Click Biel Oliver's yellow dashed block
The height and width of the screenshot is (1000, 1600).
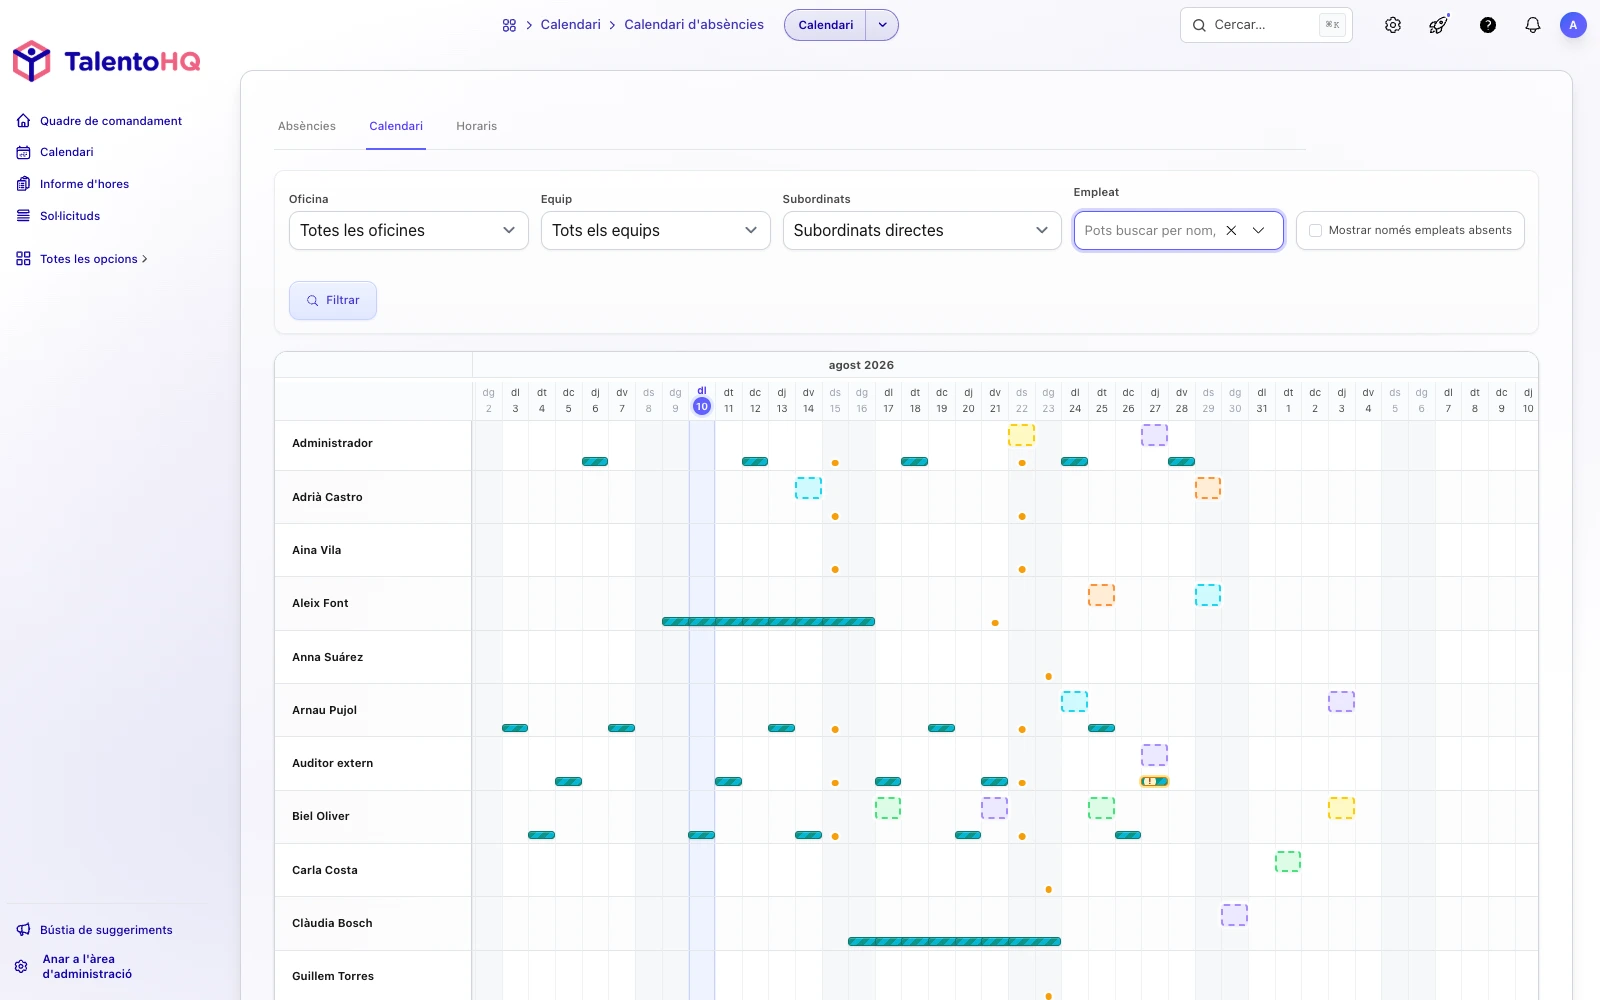point(1341,808)
